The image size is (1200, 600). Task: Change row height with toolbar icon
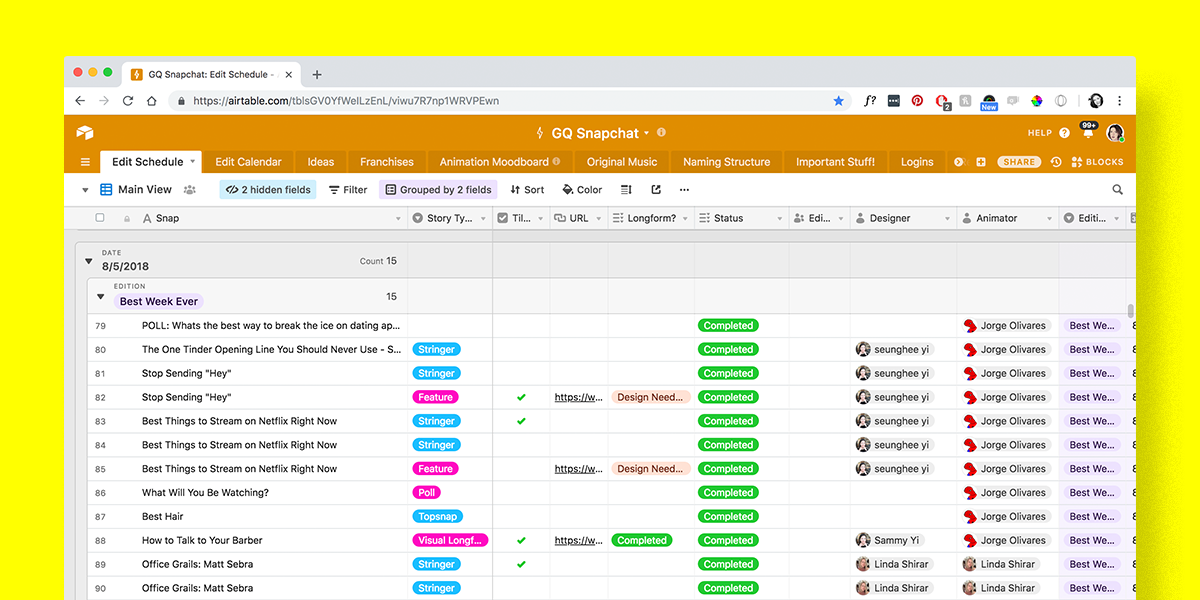coord(626,190)
